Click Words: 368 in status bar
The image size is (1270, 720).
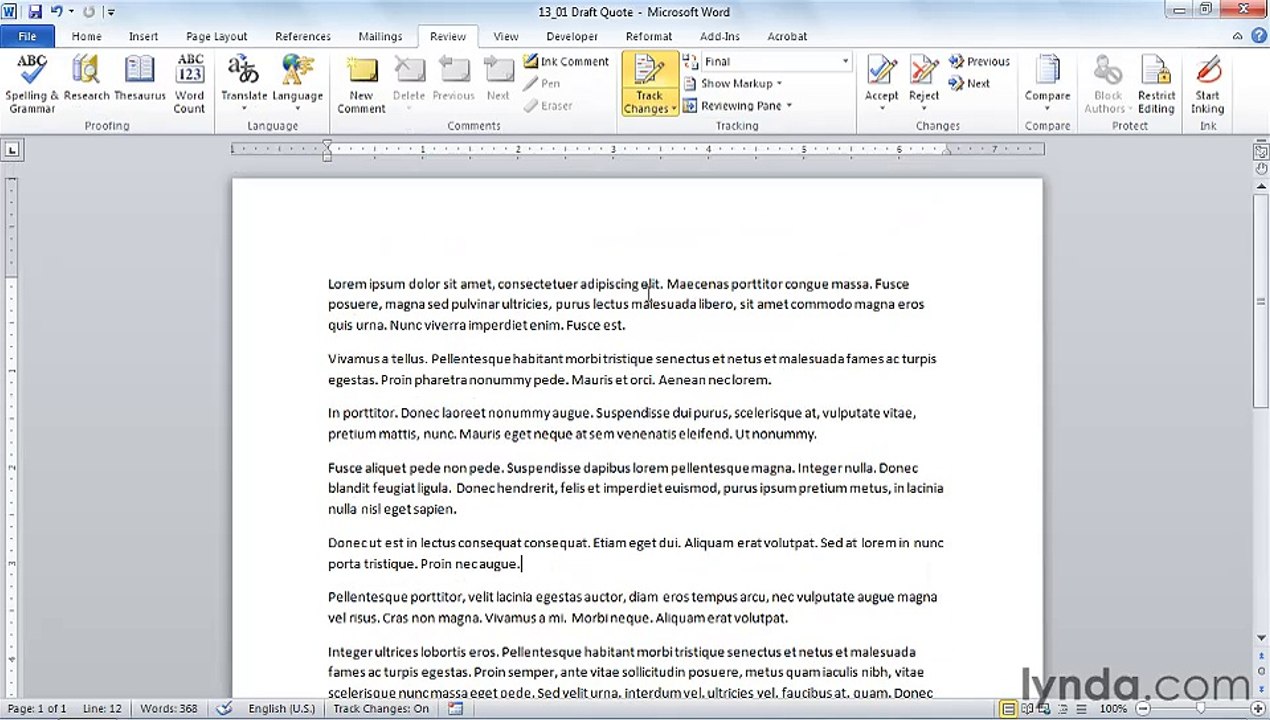(168, 708)
